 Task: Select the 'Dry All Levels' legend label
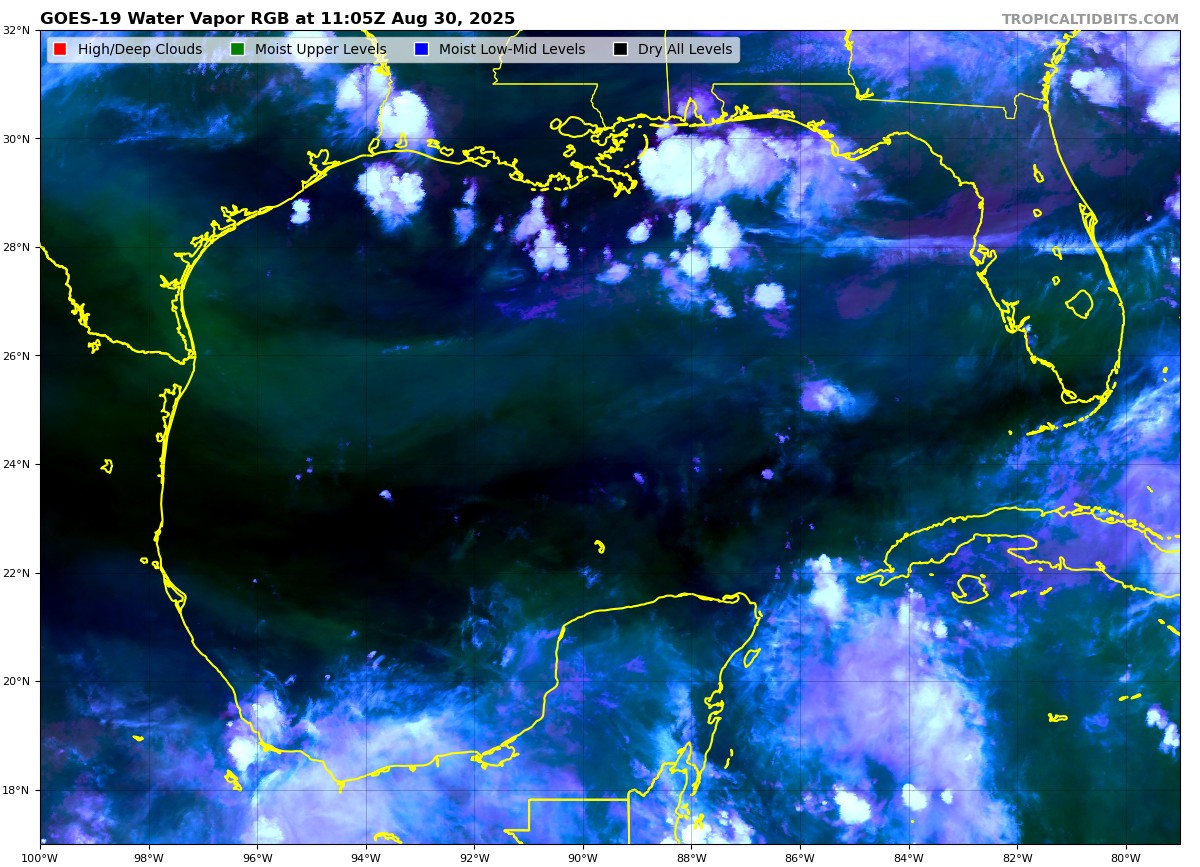click(x=685, y=49)
